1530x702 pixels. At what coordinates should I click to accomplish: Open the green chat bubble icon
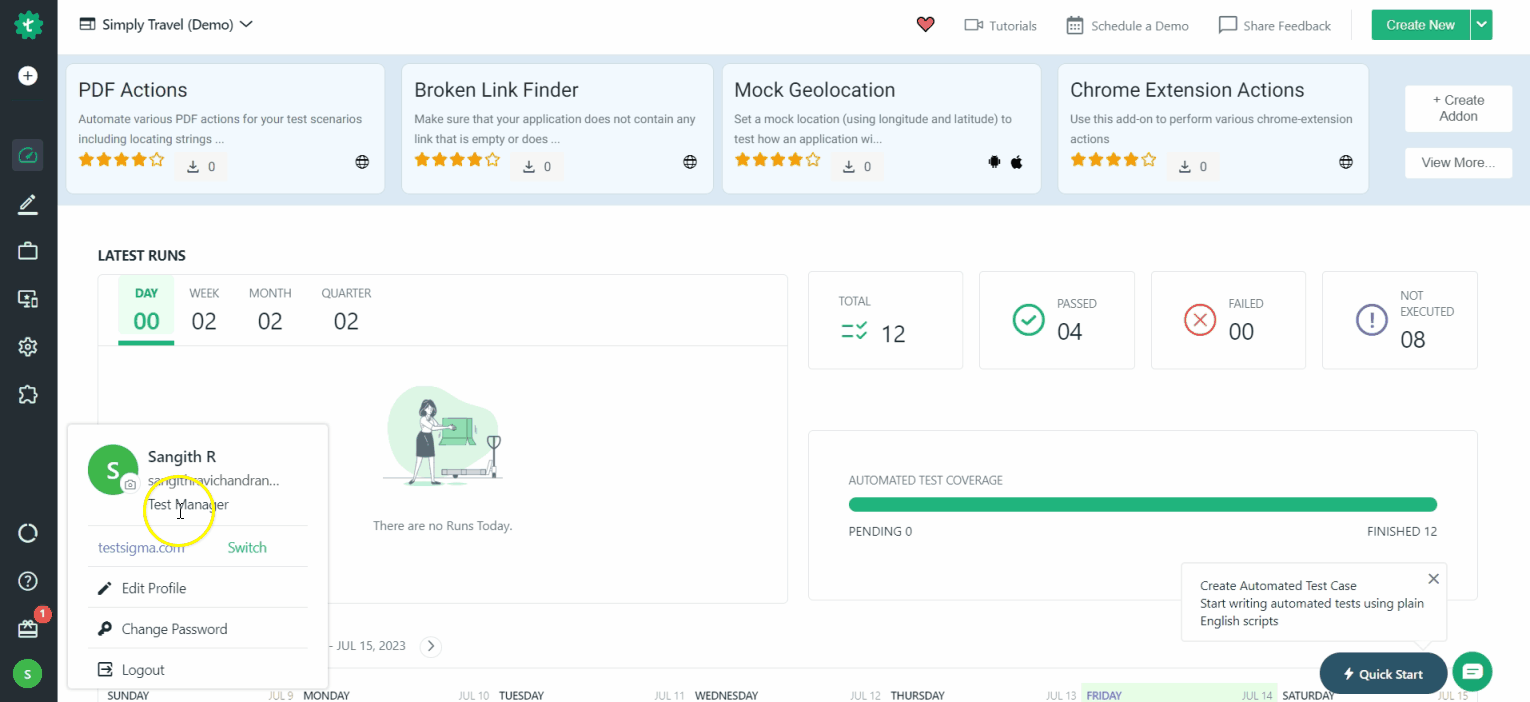1472,671
